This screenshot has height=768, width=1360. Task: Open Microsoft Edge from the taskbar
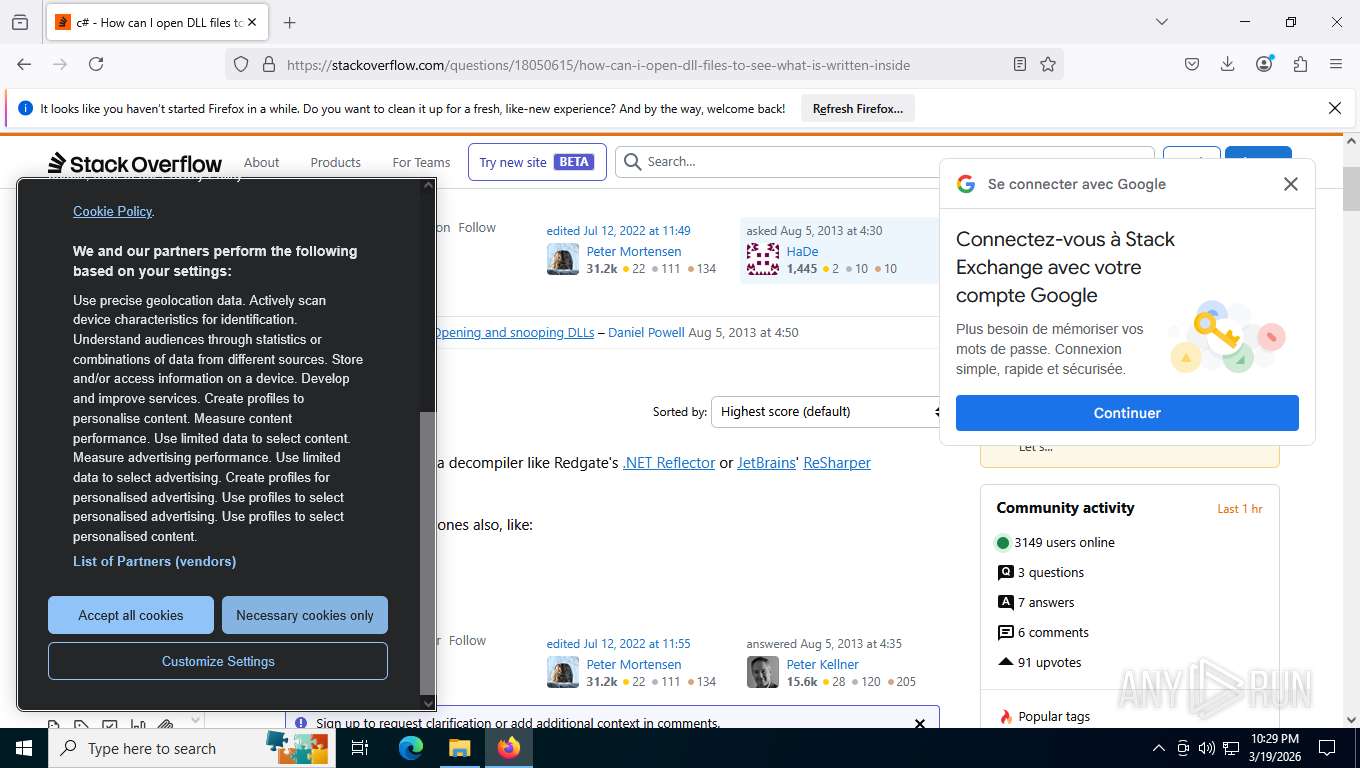(x=410, y=748)
